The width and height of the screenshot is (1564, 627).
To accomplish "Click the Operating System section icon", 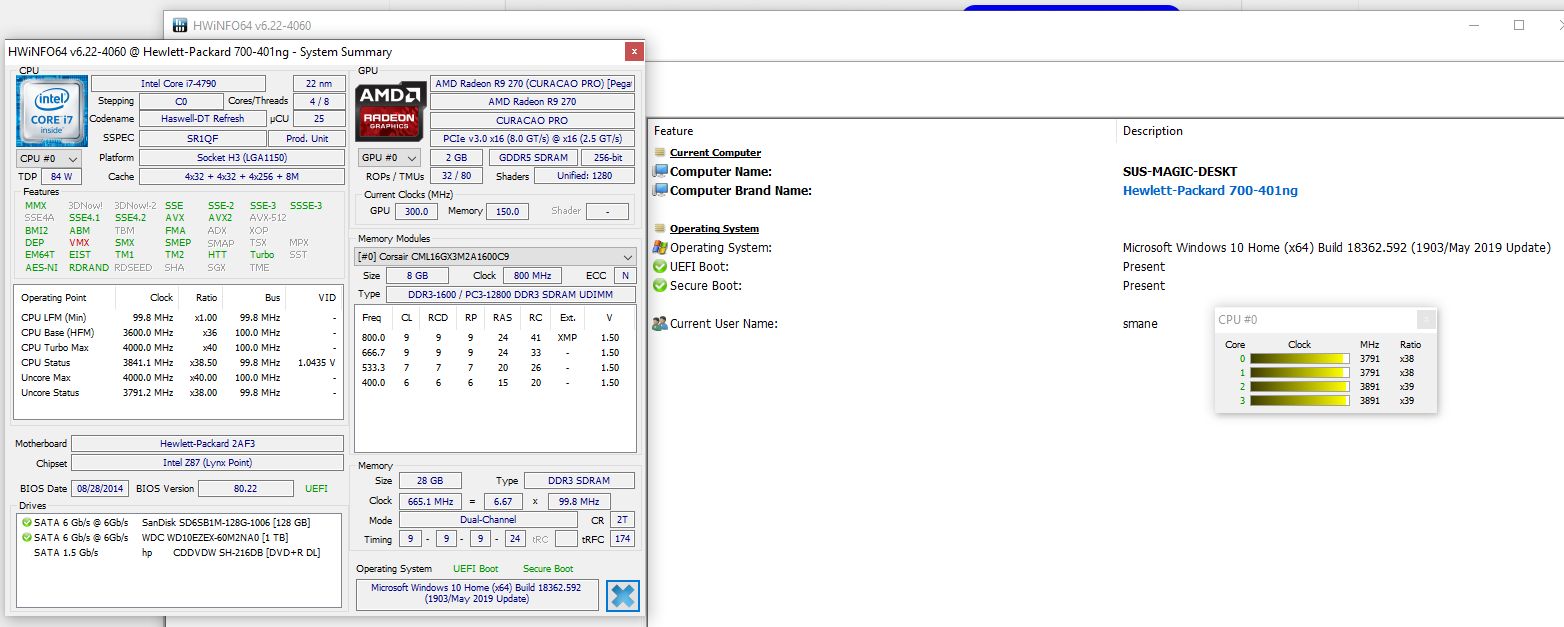I will tap(660, 228).
